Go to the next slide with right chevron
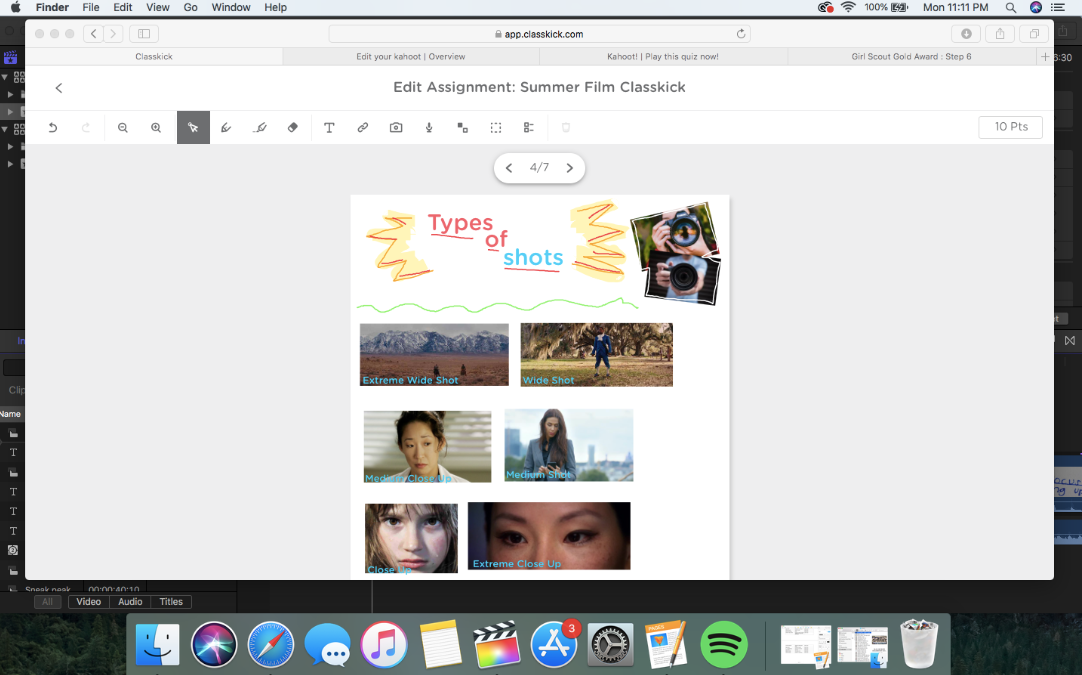This screenshot has width=1082, height=675. 570,168
